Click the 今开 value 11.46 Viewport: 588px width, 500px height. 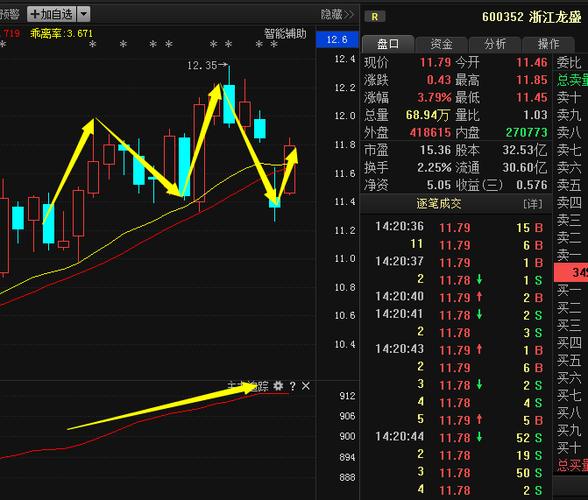(532, 62)
